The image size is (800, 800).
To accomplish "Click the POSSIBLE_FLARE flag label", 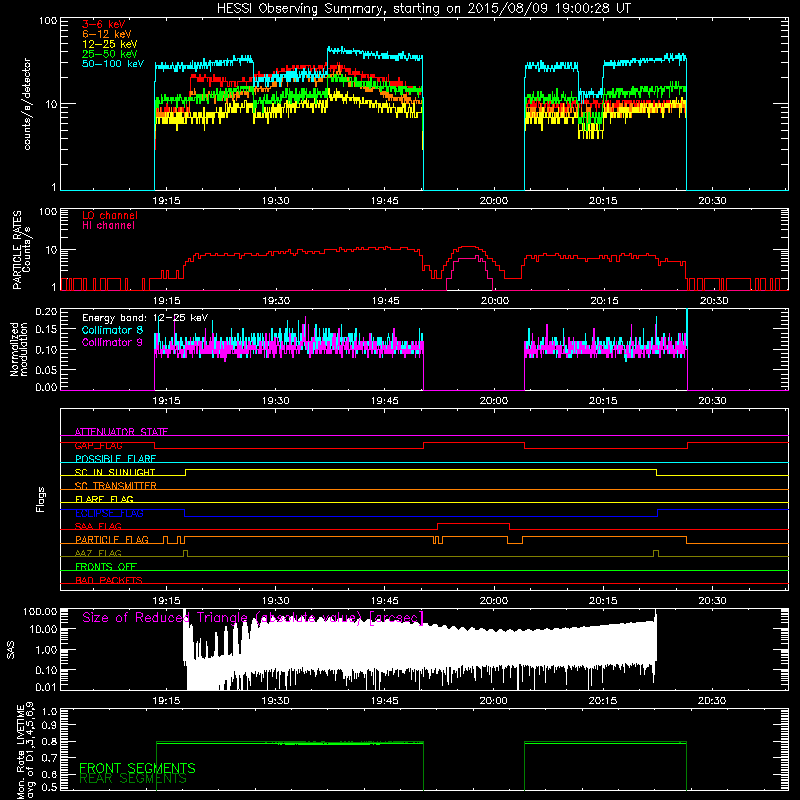I will [115, 459].
